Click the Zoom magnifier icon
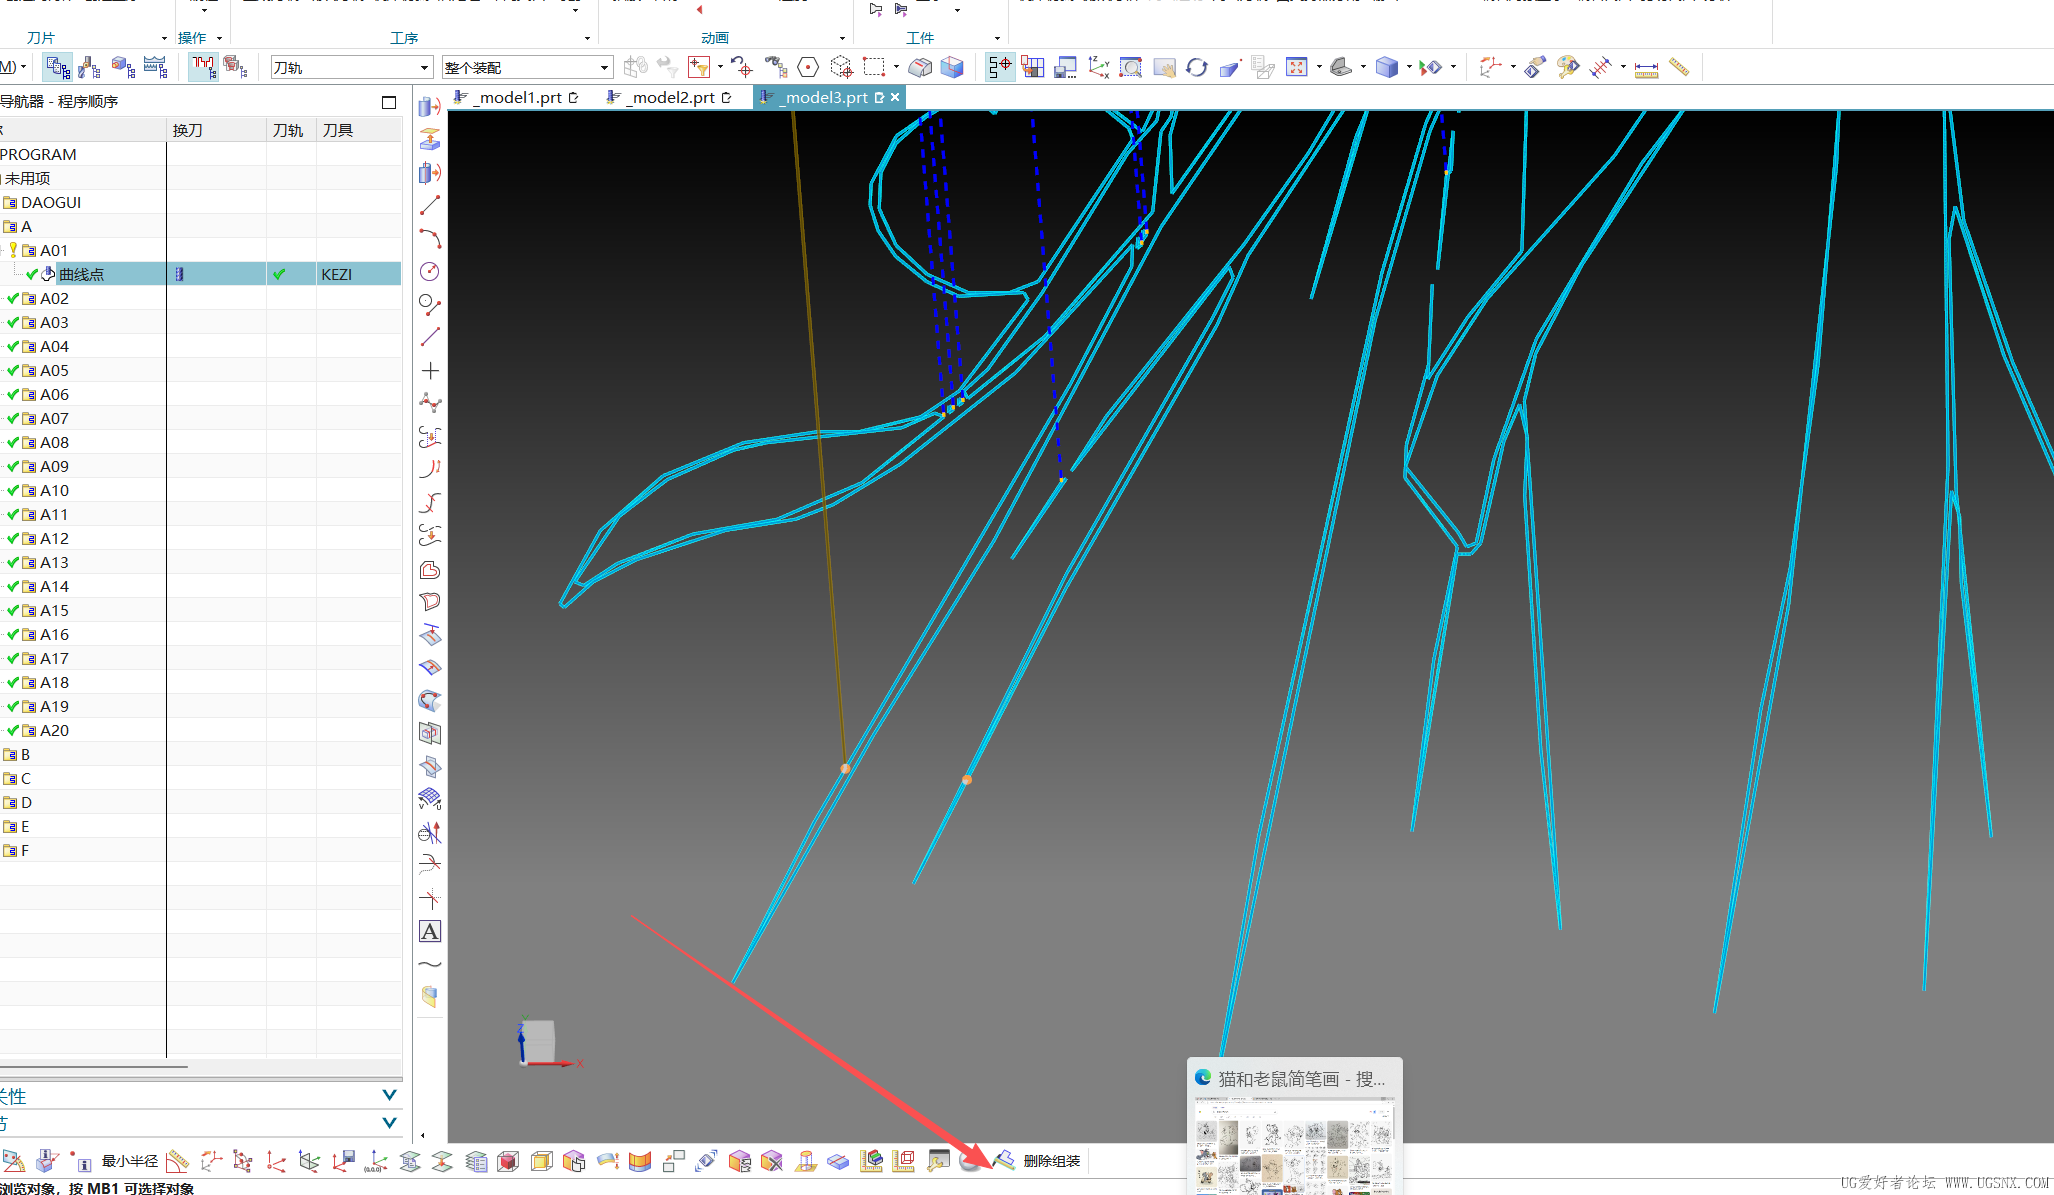The image size is (2054, 1195). tap(1131, 67)
